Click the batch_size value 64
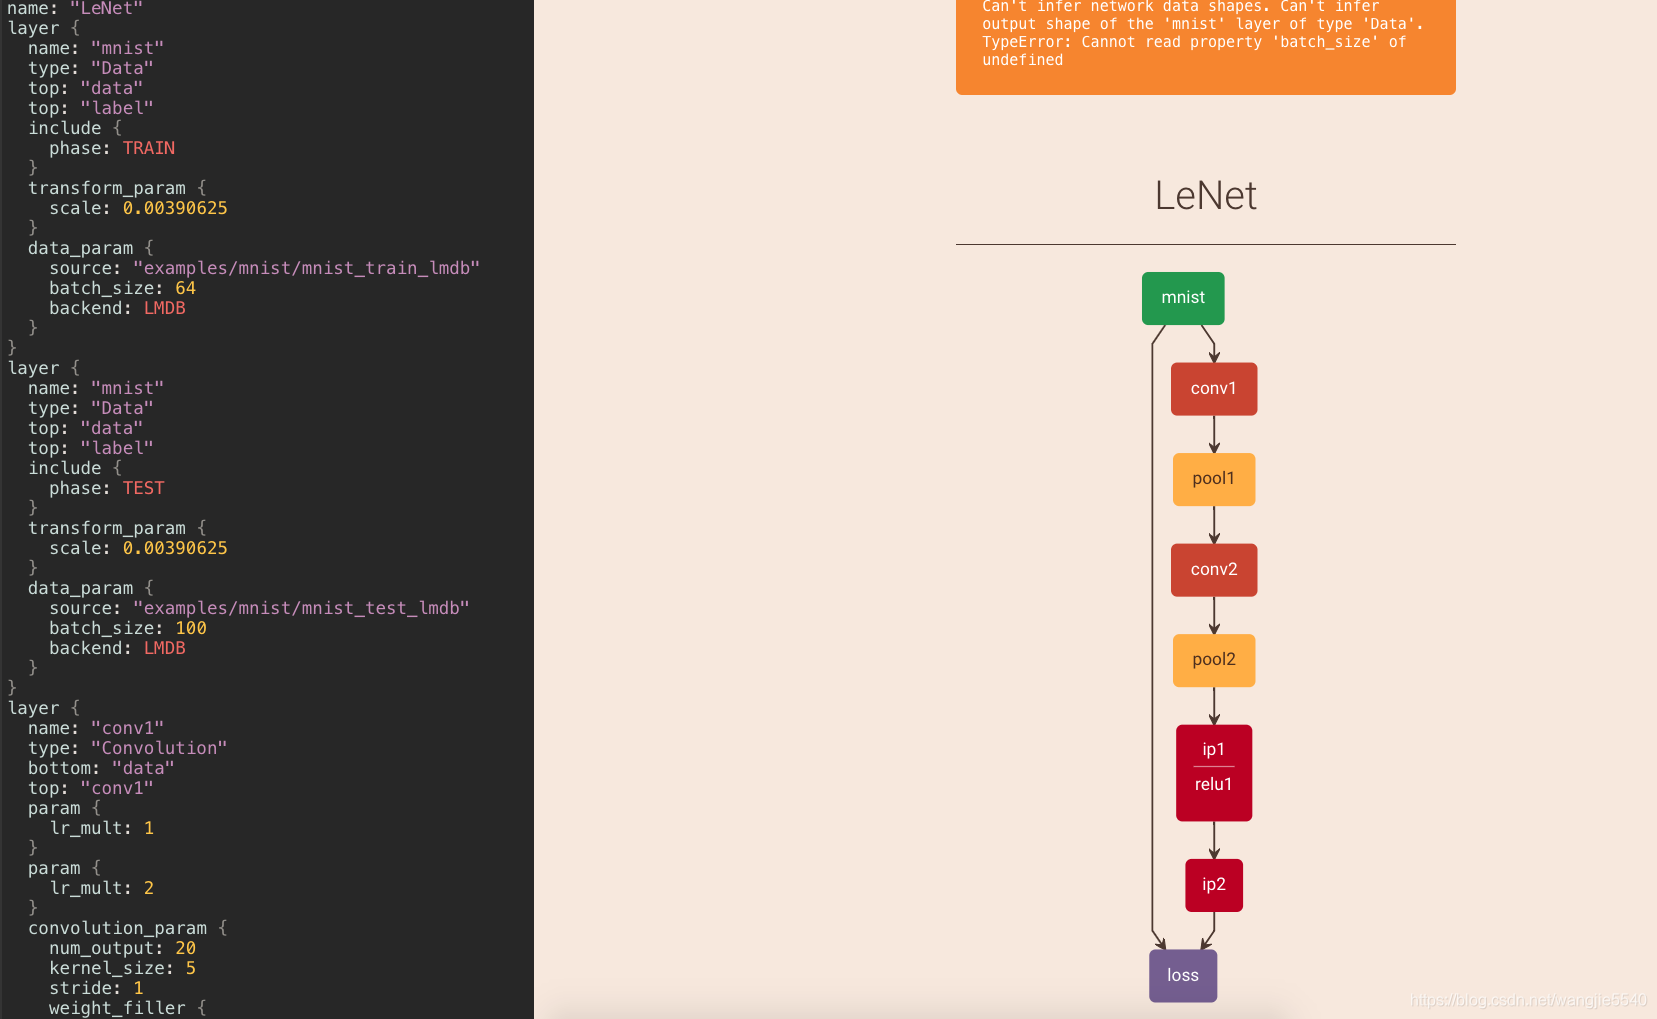 [x=186, y=288]
